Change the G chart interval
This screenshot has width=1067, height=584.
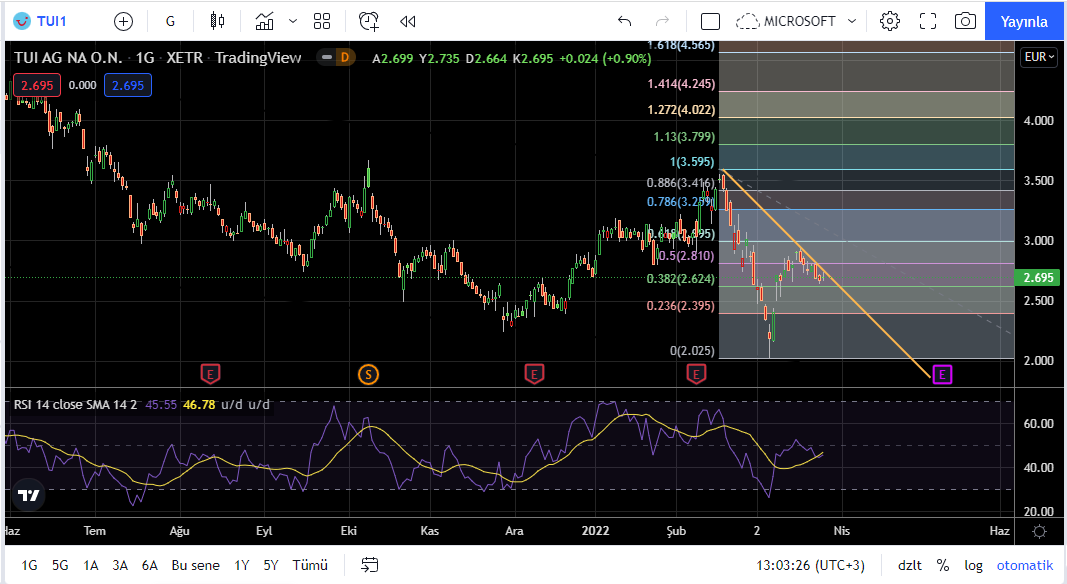coord(170,21)
